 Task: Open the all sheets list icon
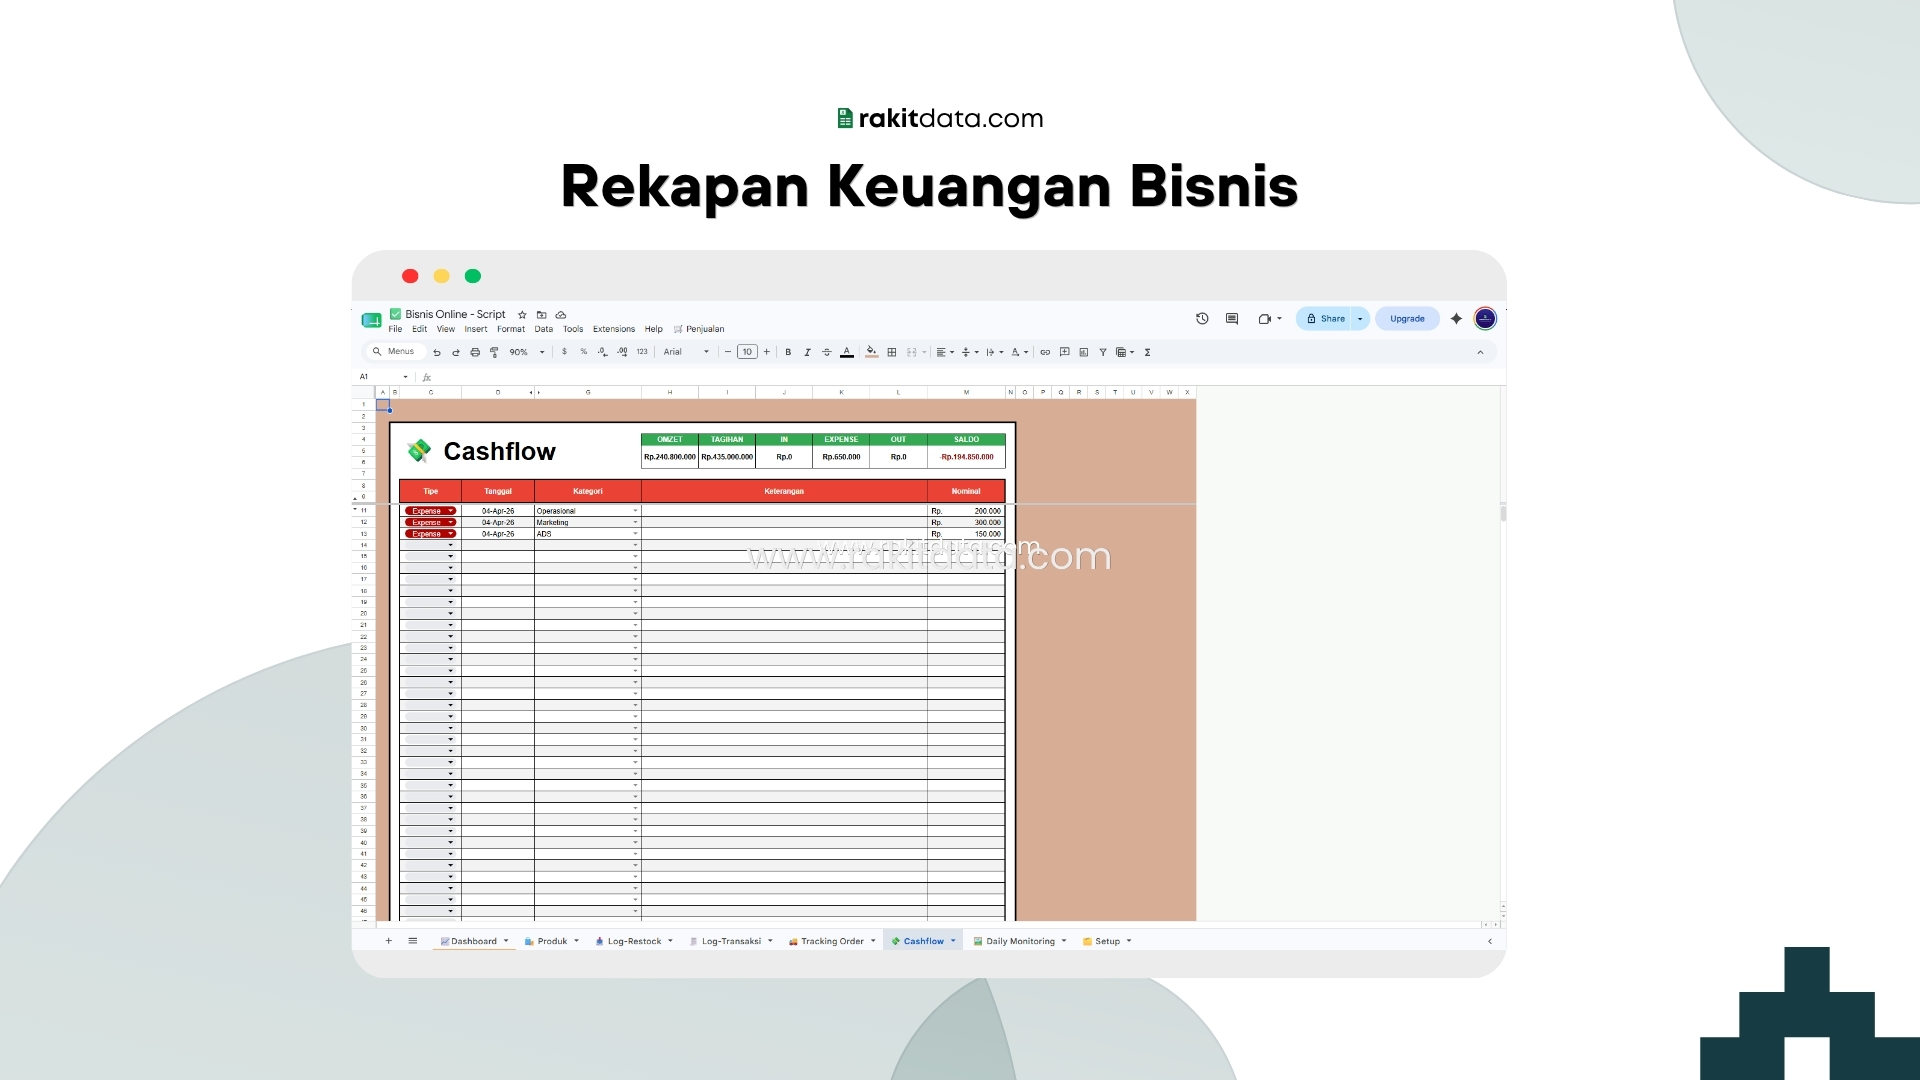click(x=413, y=941)
